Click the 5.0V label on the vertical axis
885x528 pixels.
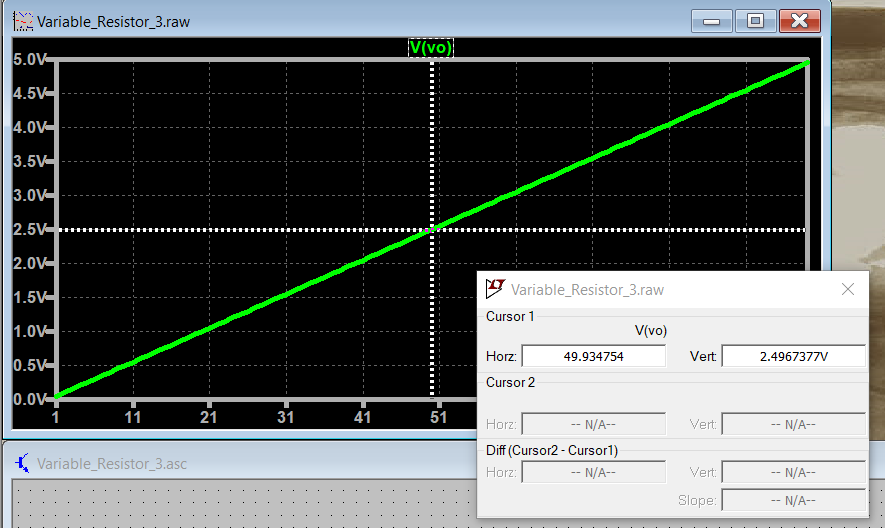(x=29, y=59)
